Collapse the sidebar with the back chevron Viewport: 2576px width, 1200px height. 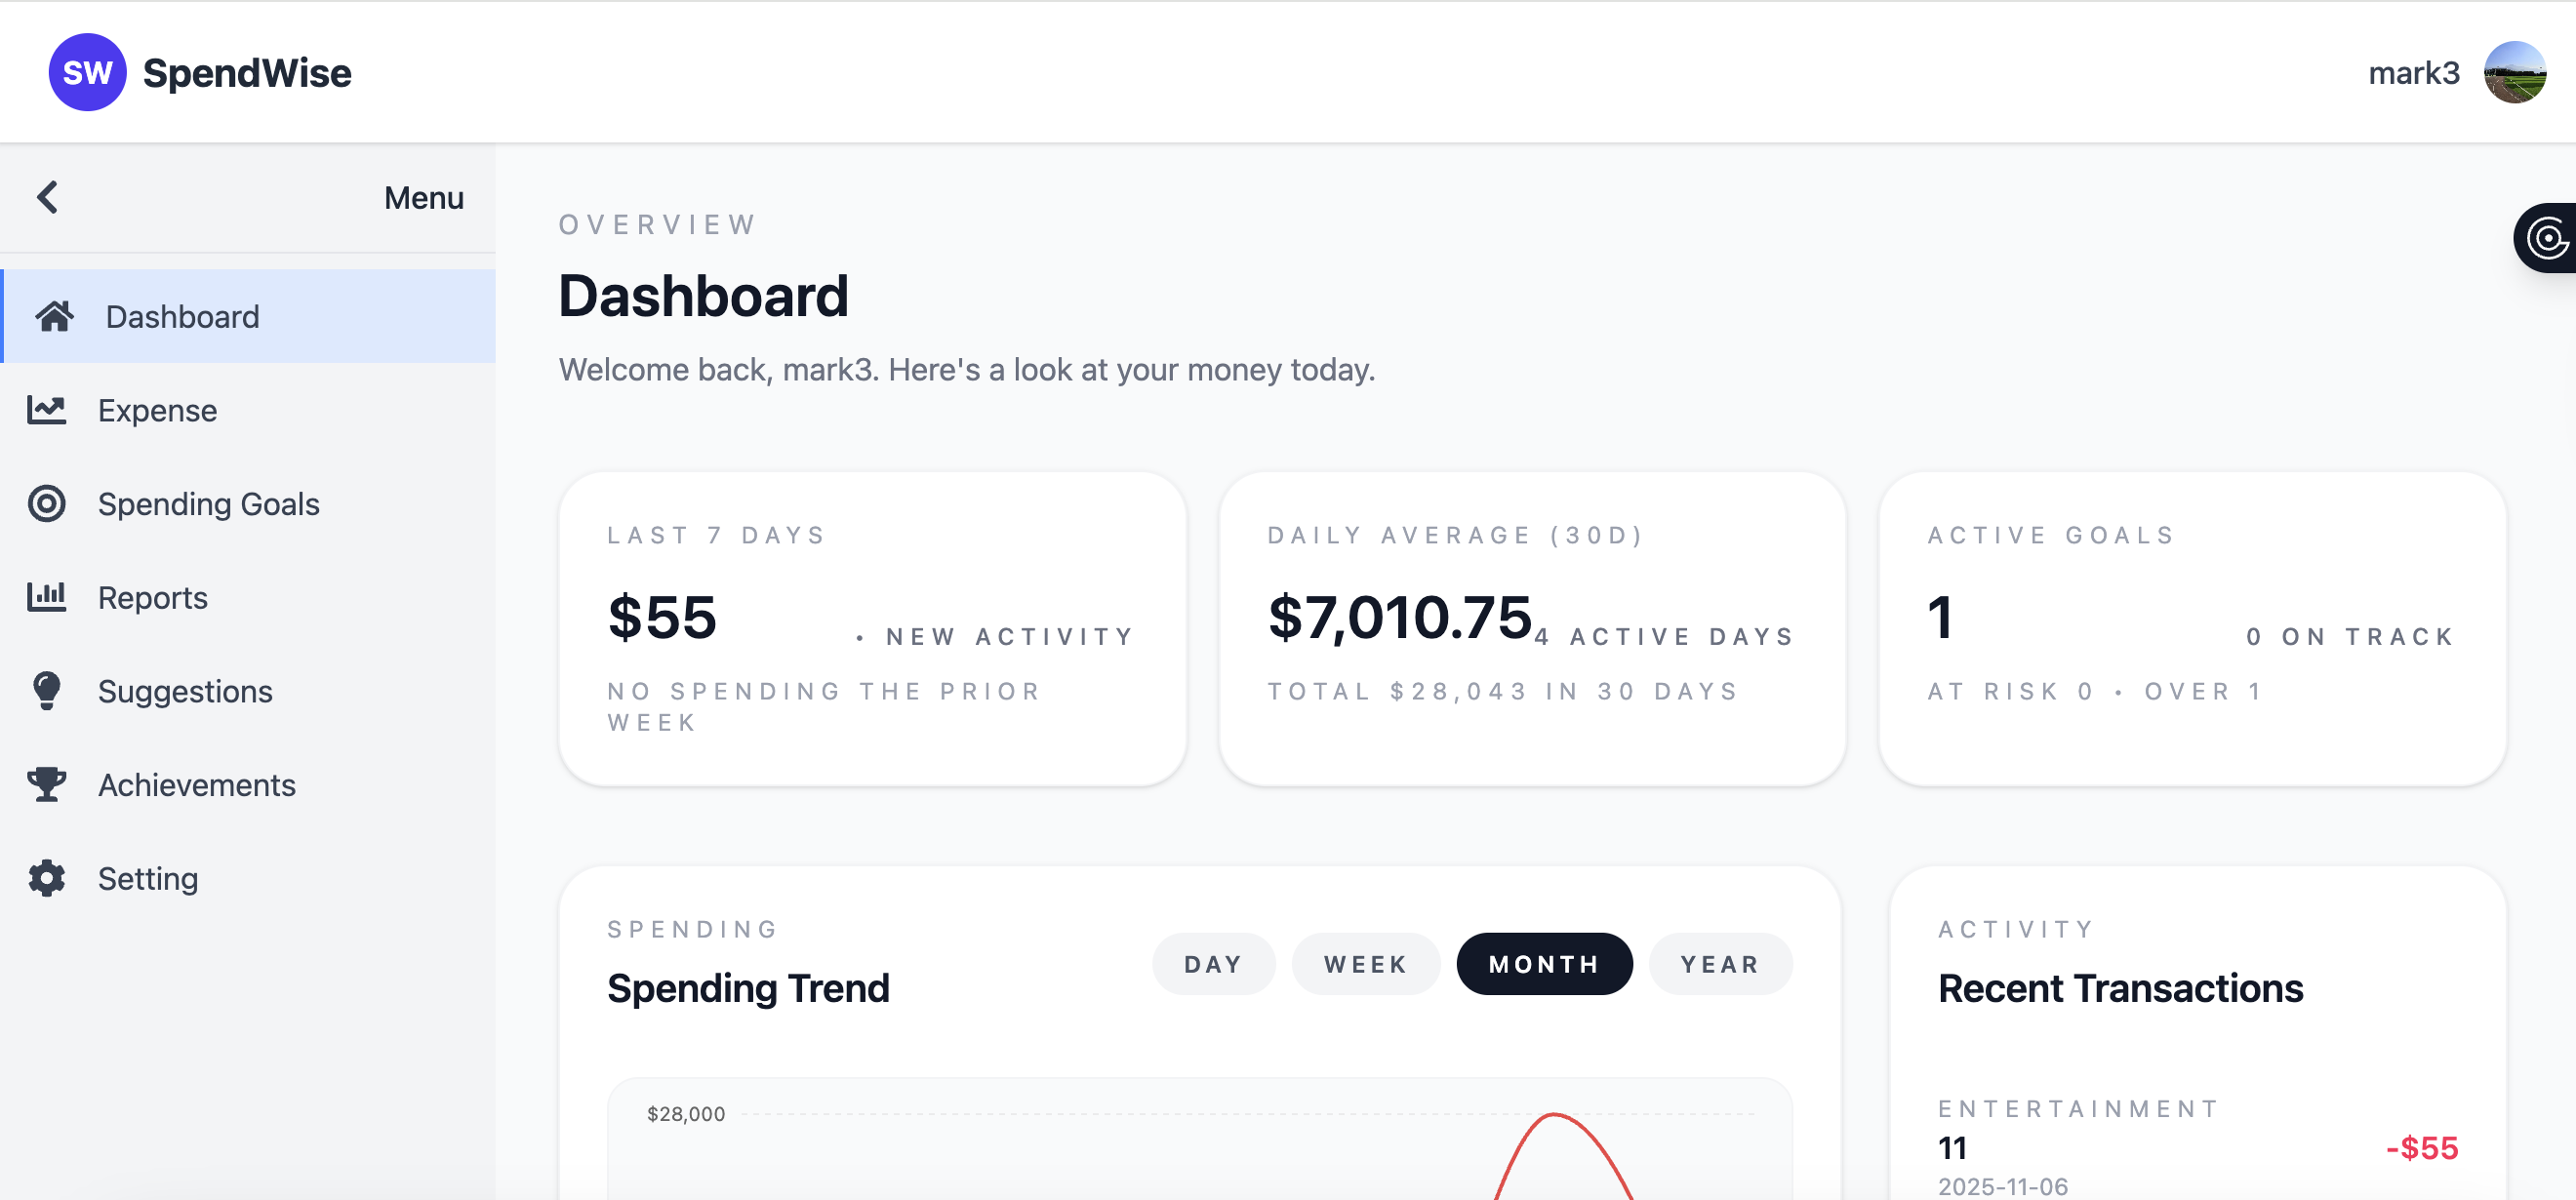click(x=47, y=197)
